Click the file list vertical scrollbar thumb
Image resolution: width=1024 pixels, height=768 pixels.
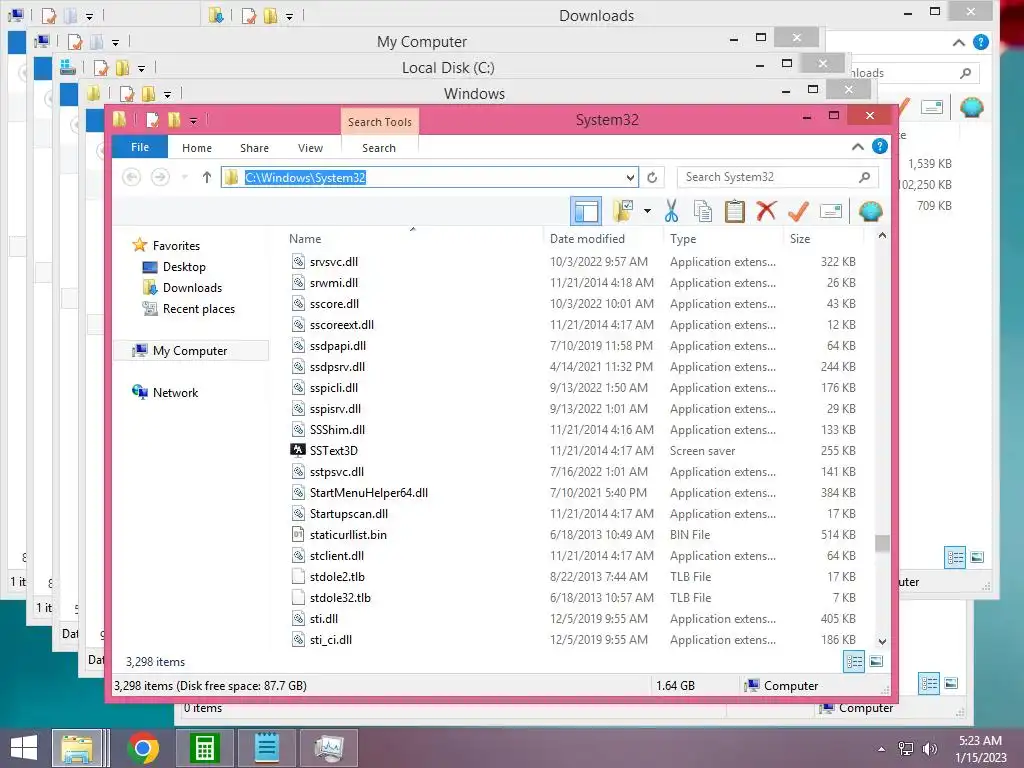point(882,543)
